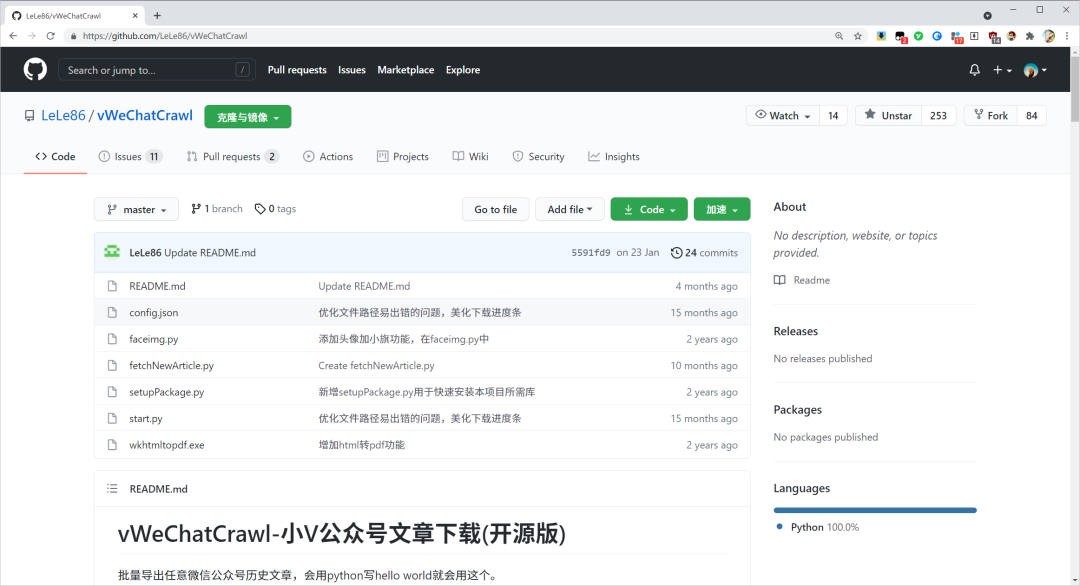Open the GitHub notifications bell
This screenshot has width=1080, height=586.
(974, 69)
